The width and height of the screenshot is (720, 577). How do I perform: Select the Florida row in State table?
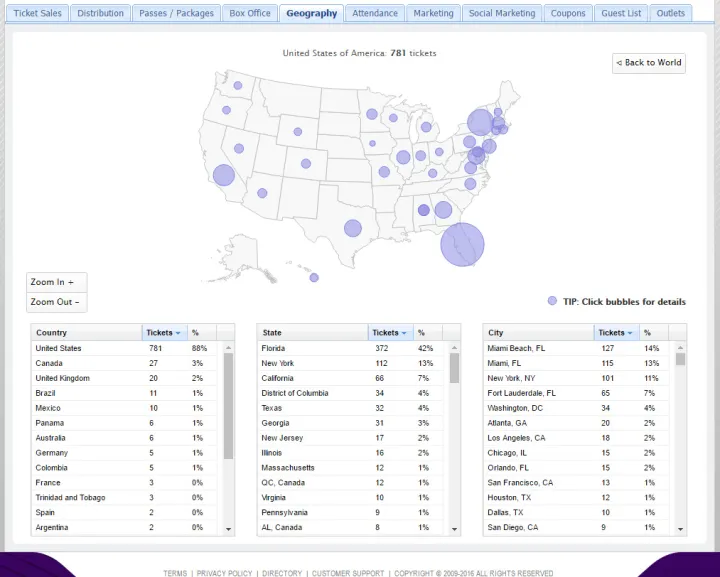(350, 348)
